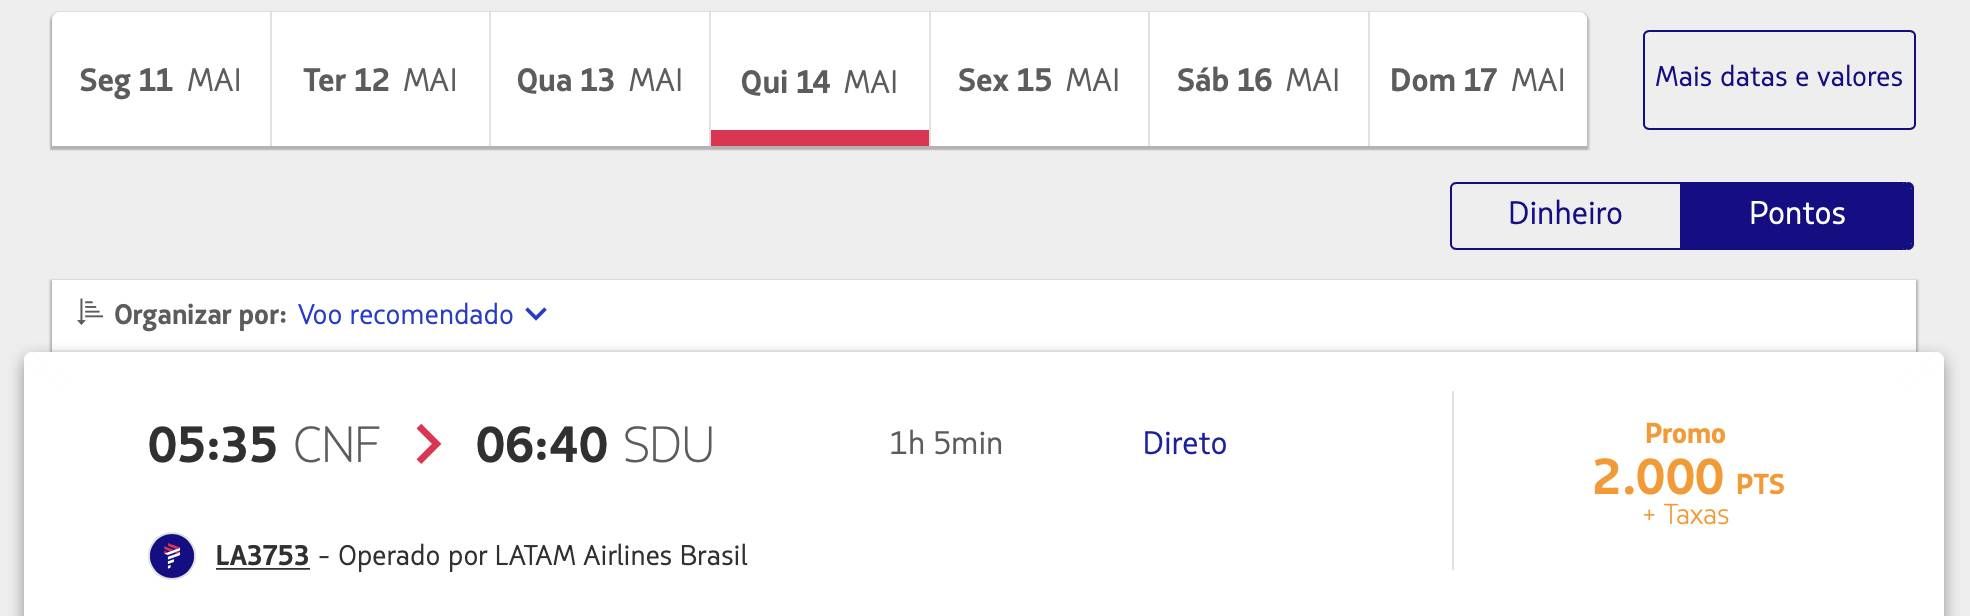Viewport: 1970px width, 616px height.
Task: Select the Dom 17 MAI date tab
Action: pos(1478,80)
